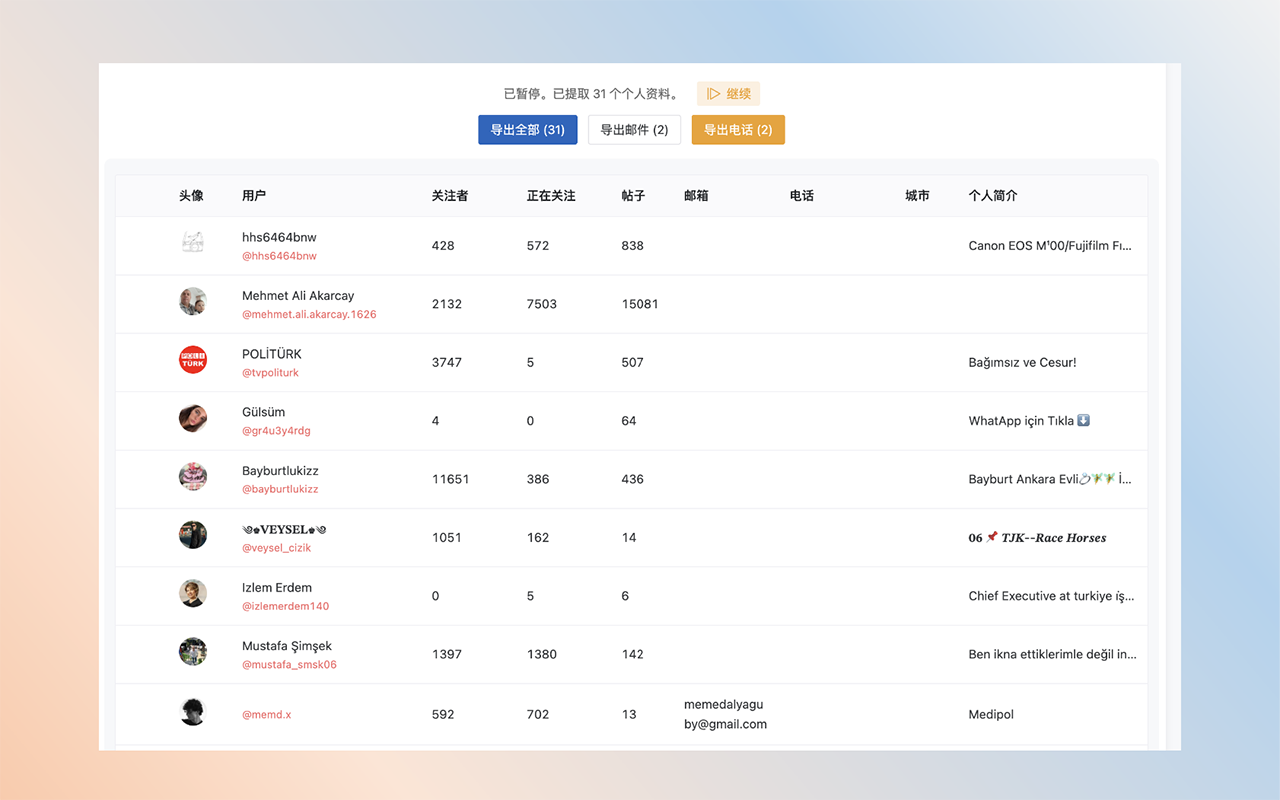Open the @mustafa_smsk06 profile link
1280x800 pixels.
(x=289, y=664)
